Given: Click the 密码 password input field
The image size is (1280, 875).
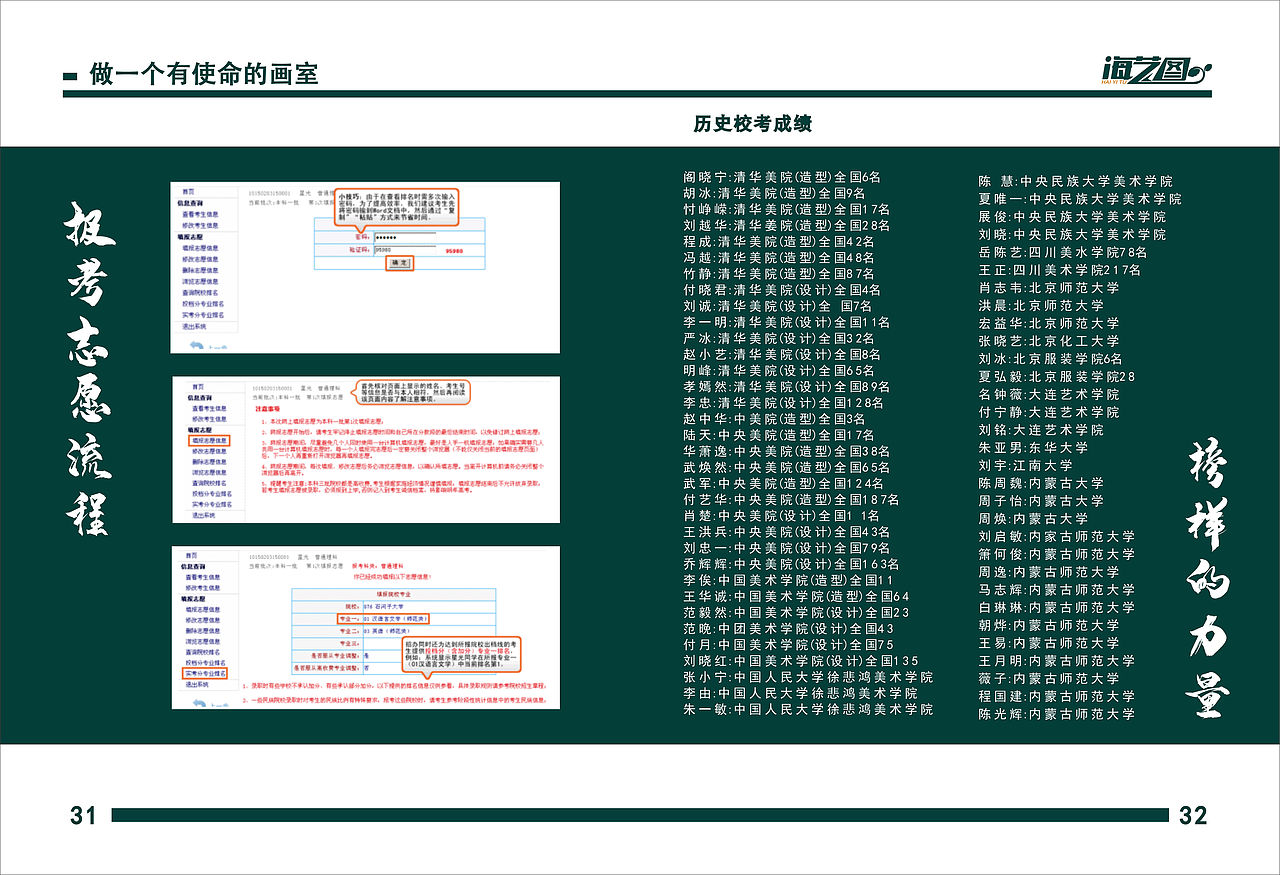Looking at the screenshot, I should pos(405,237).
